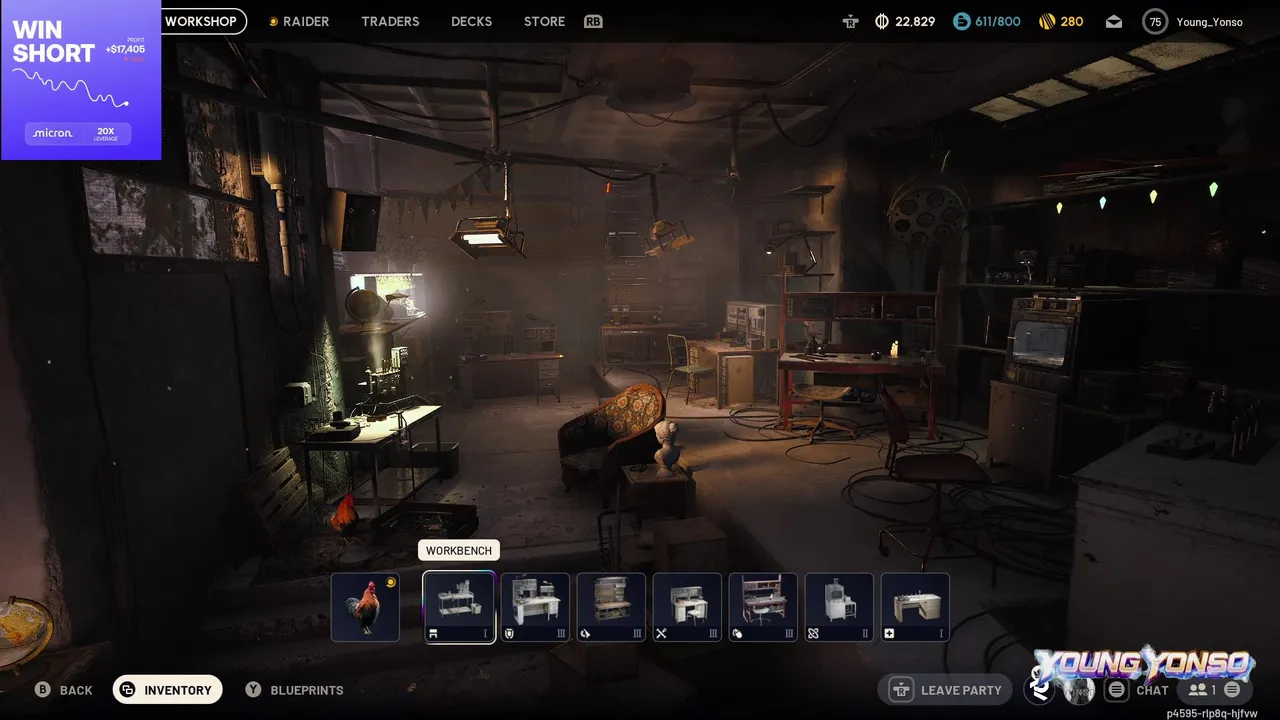Select the highlighted Workbench station thumbnail

pos(460,607)
